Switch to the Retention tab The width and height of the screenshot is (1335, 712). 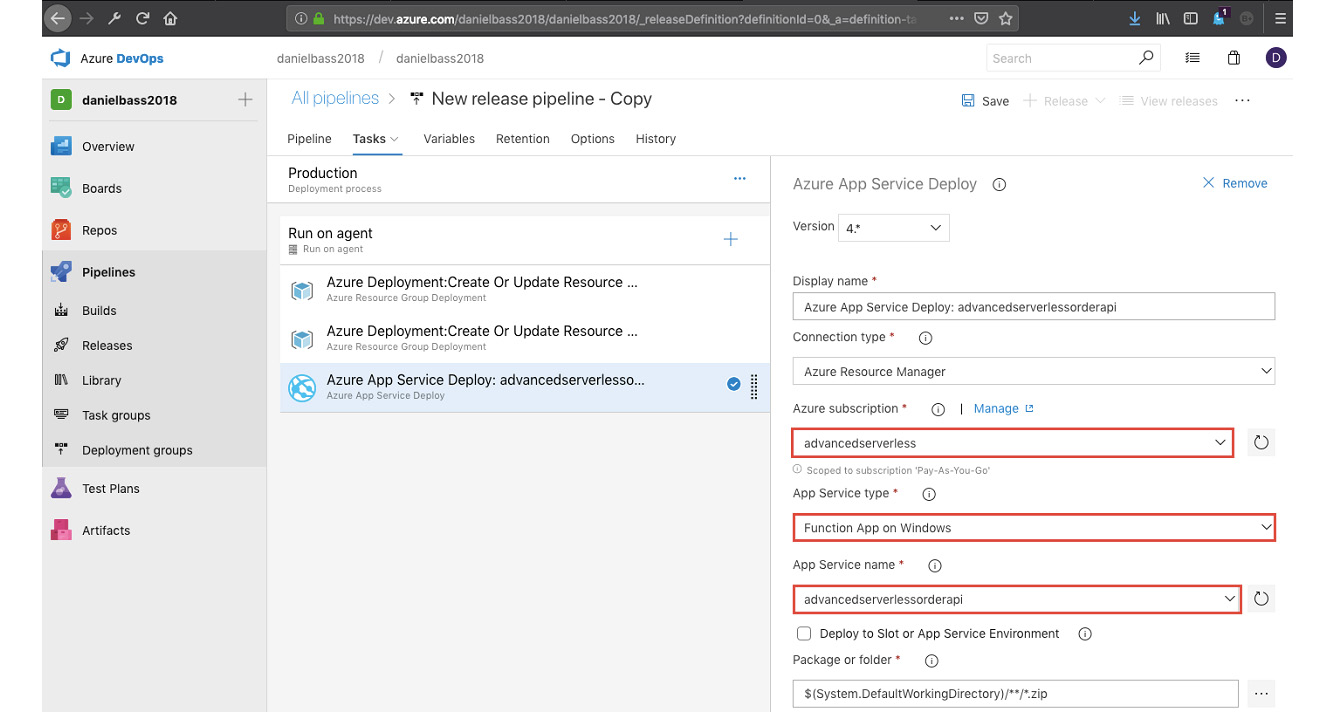[523, 139]
